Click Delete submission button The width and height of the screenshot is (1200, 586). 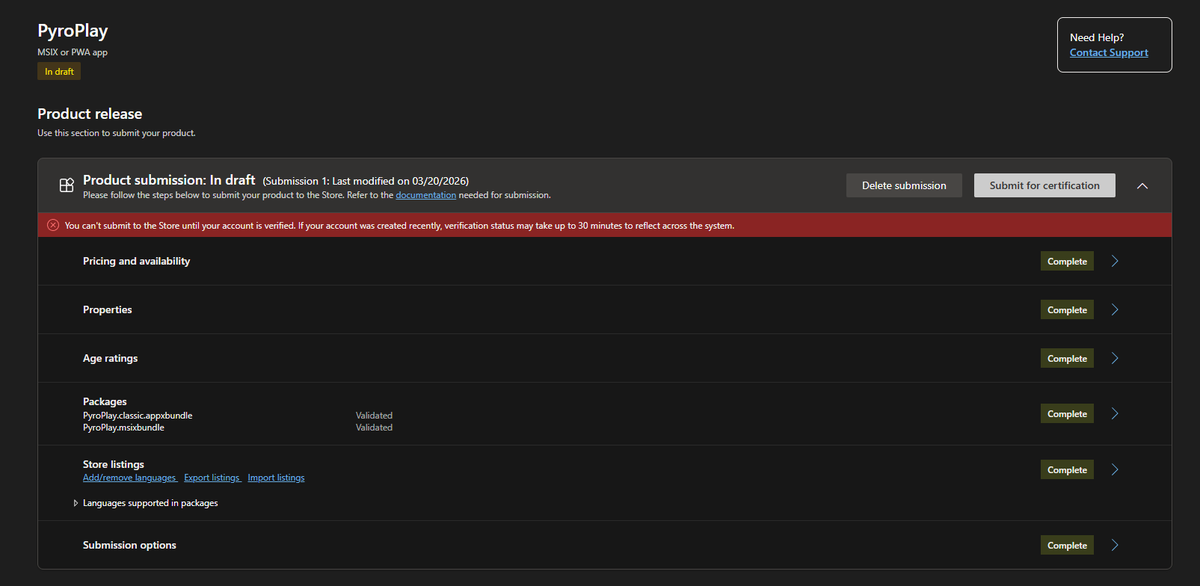coord(904,185)
